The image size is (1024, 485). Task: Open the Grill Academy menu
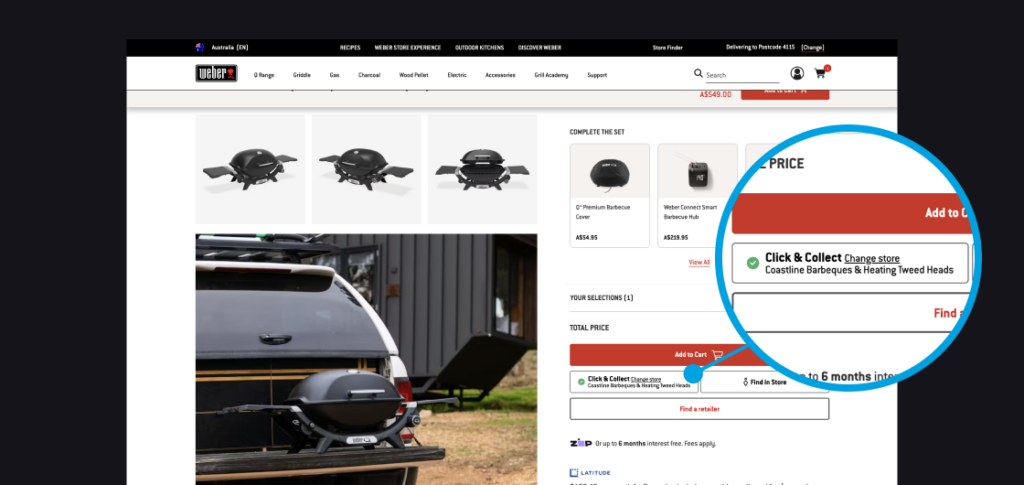point(551,75)
